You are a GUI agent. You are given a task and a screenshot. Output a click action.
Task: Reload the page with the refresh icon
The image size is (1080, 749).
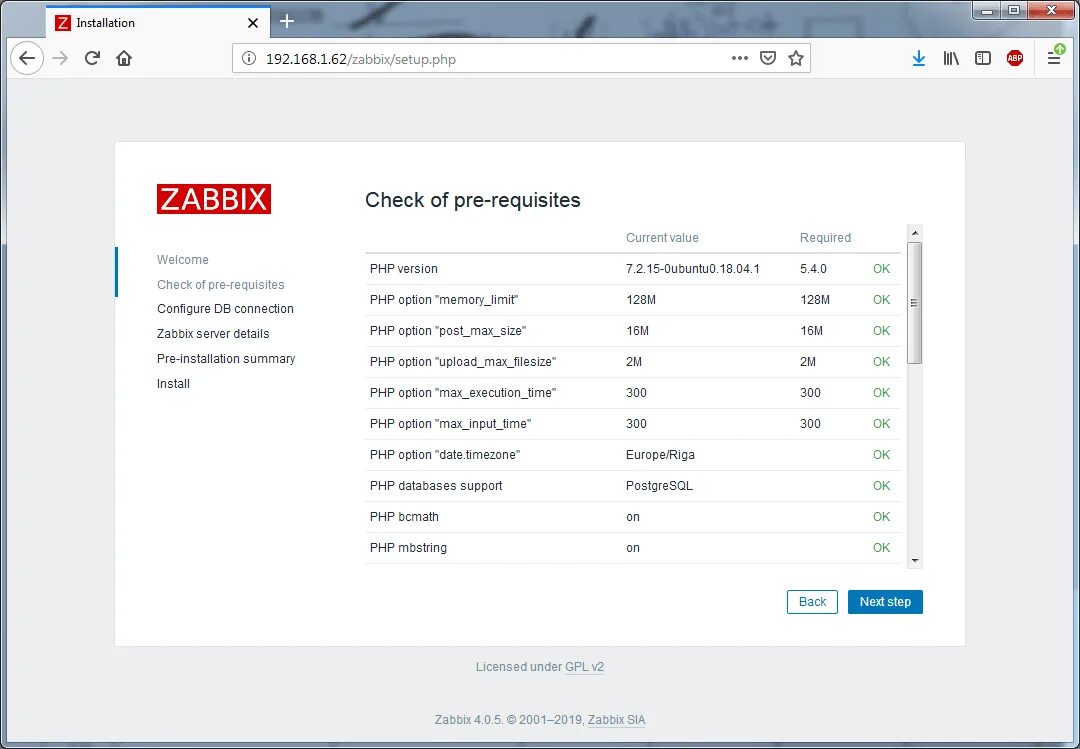92,59
